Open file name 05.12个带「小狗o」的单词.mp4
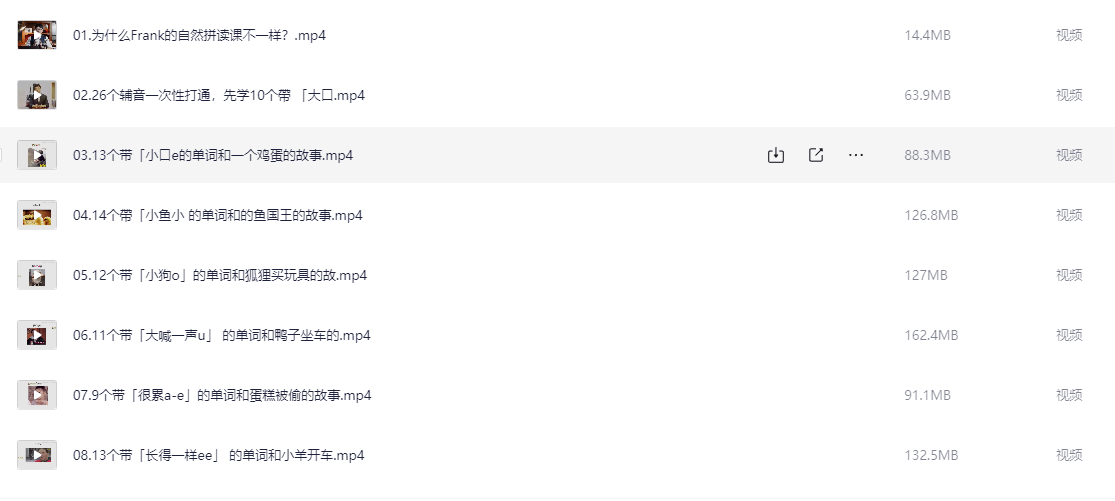Viewport: 1115px width, 501px height. click(220, 275)
